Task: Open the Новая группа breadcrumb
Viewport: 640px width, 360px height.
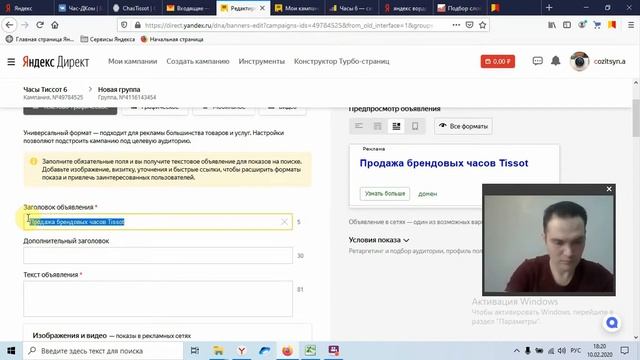Action: click(x=119, y=89)
